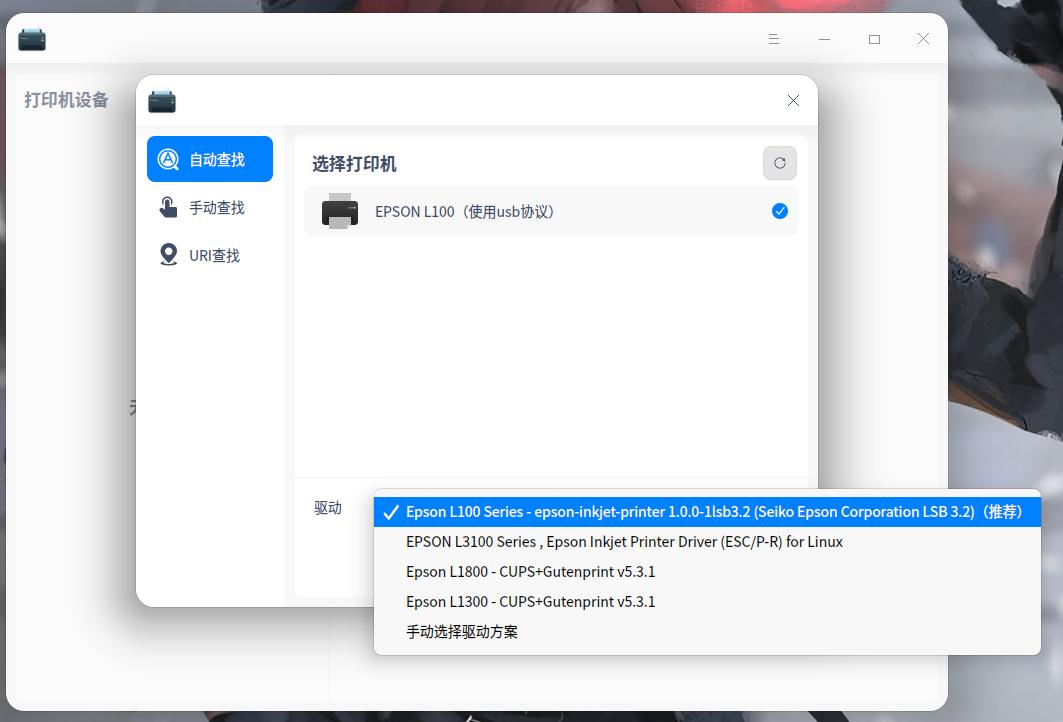Click the 自动查找 magnifier icon
Viewport: 1063px width, 722px height.
pyautogui.click(x=168, y=159)
